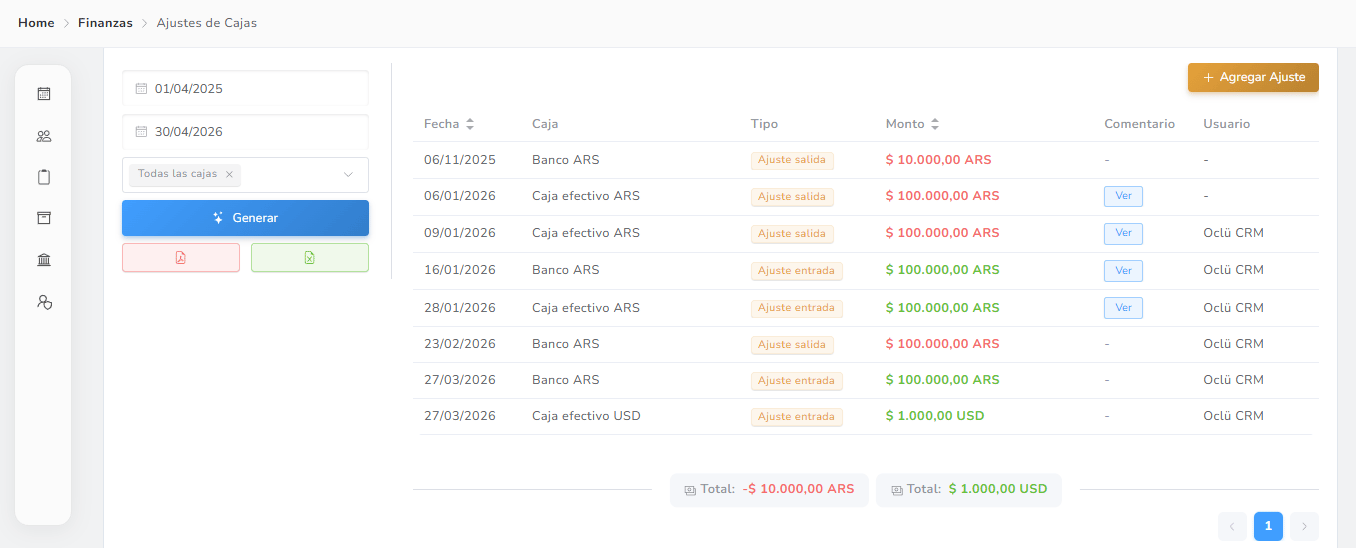Click date cell 23/02/2026

point(460,343)
